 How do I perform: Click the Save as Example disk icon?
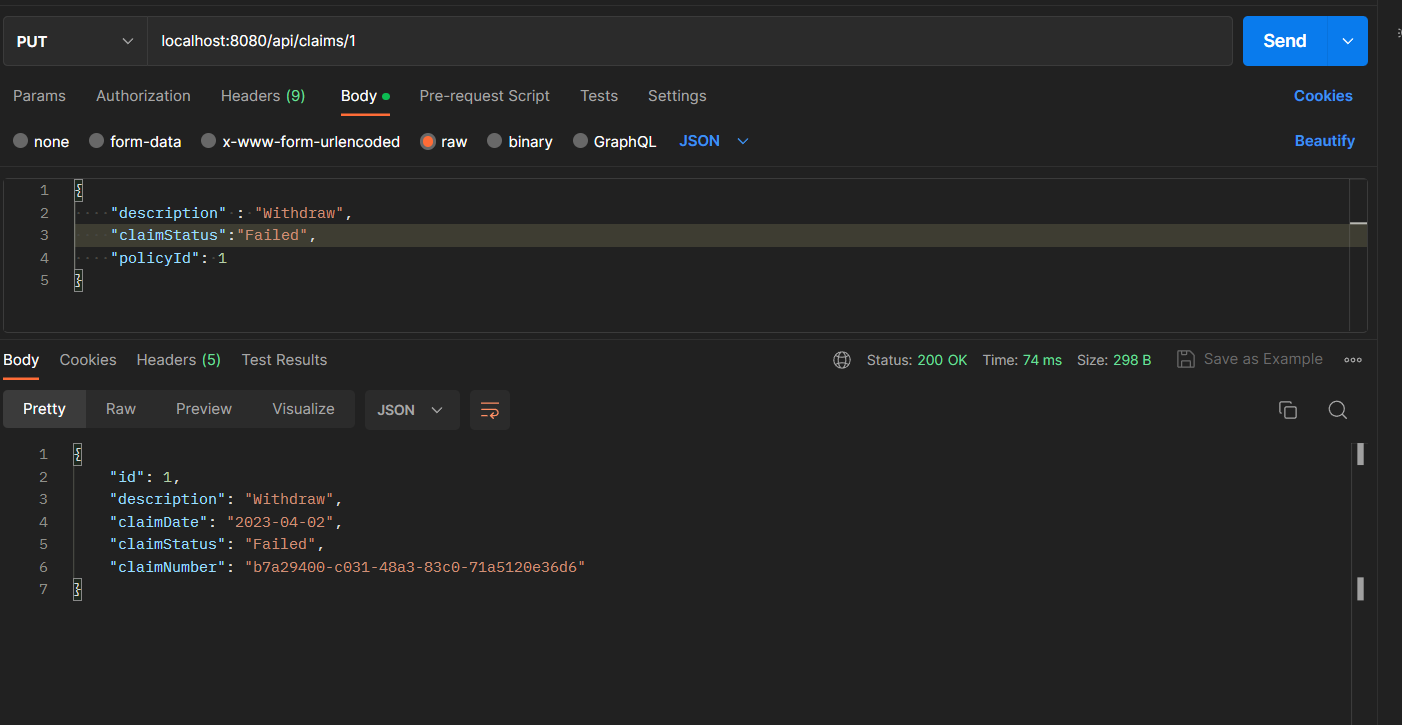(1186, 359)
